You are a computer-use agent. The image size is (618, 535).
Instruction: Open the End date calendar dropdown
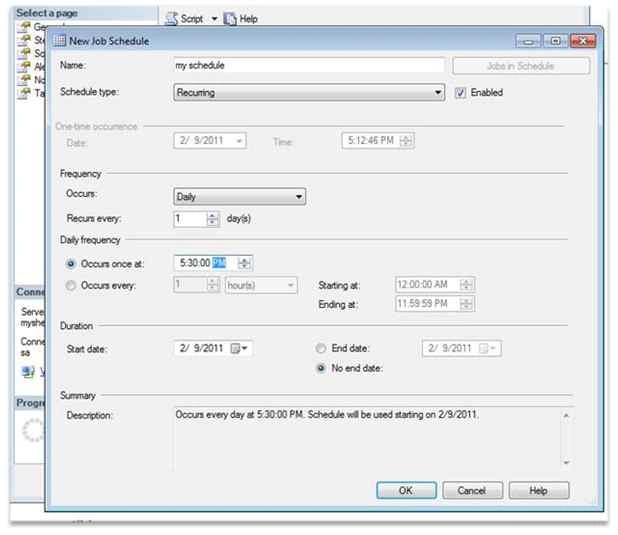coord(487,348)
